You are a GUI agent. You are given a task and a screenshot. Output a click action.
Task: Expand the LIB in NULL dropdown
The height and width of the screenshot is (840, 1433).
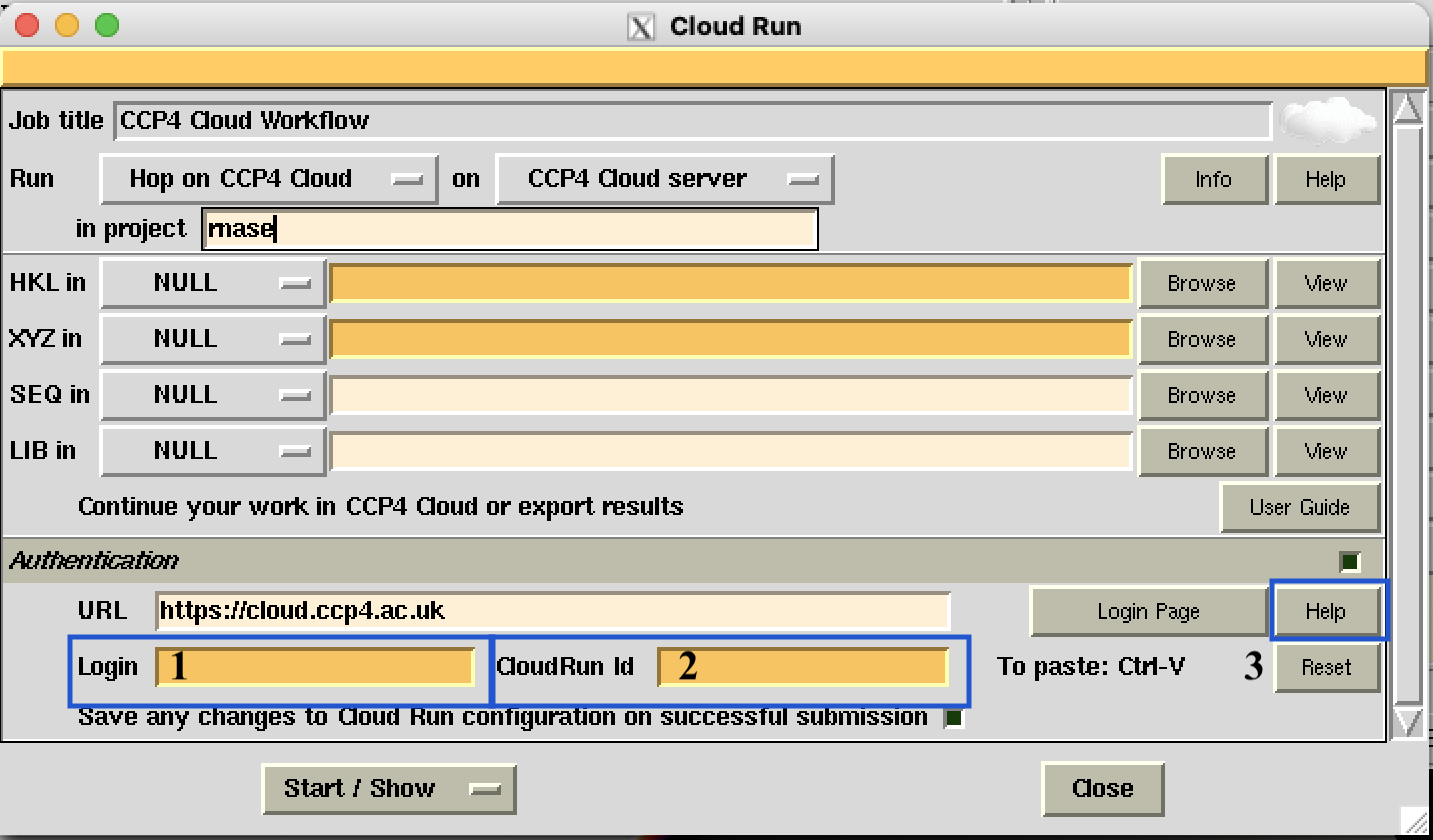(x=211, y=451)
